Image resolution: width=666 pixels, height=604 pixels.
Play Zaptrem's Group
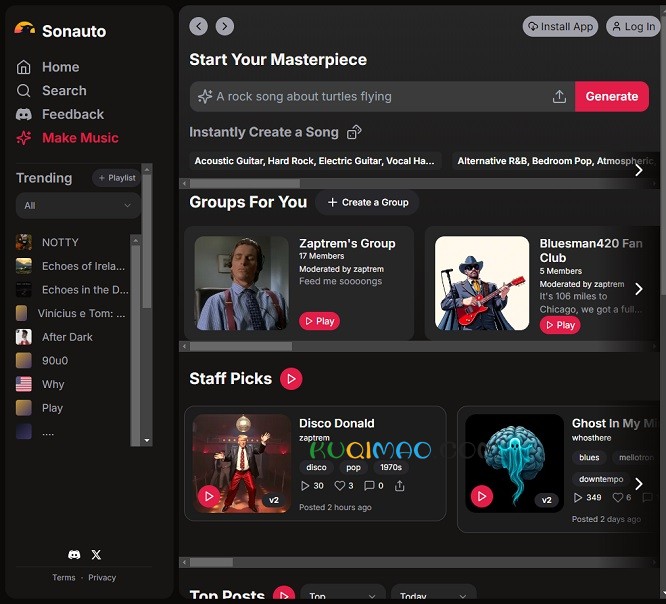point(319,321)
